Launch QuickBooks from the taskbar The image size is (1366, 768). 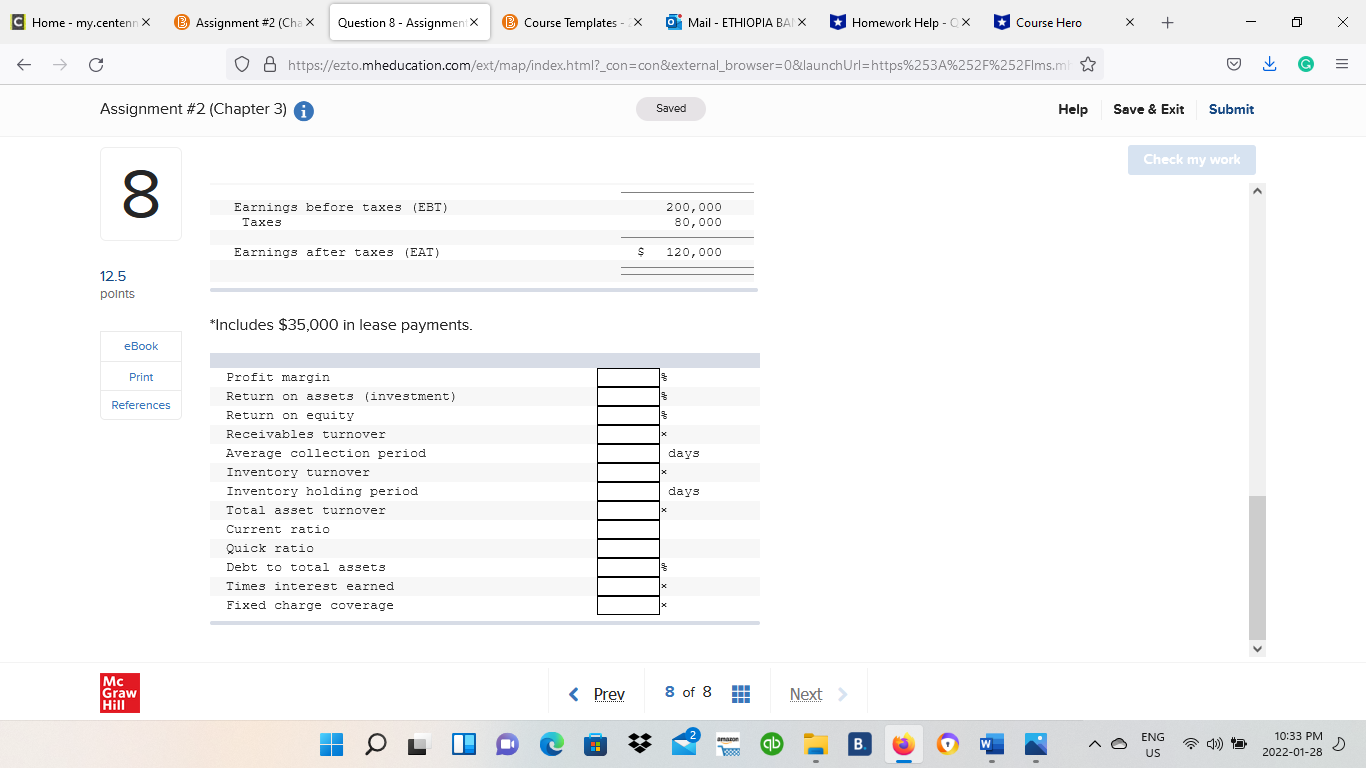coord(771,744)
